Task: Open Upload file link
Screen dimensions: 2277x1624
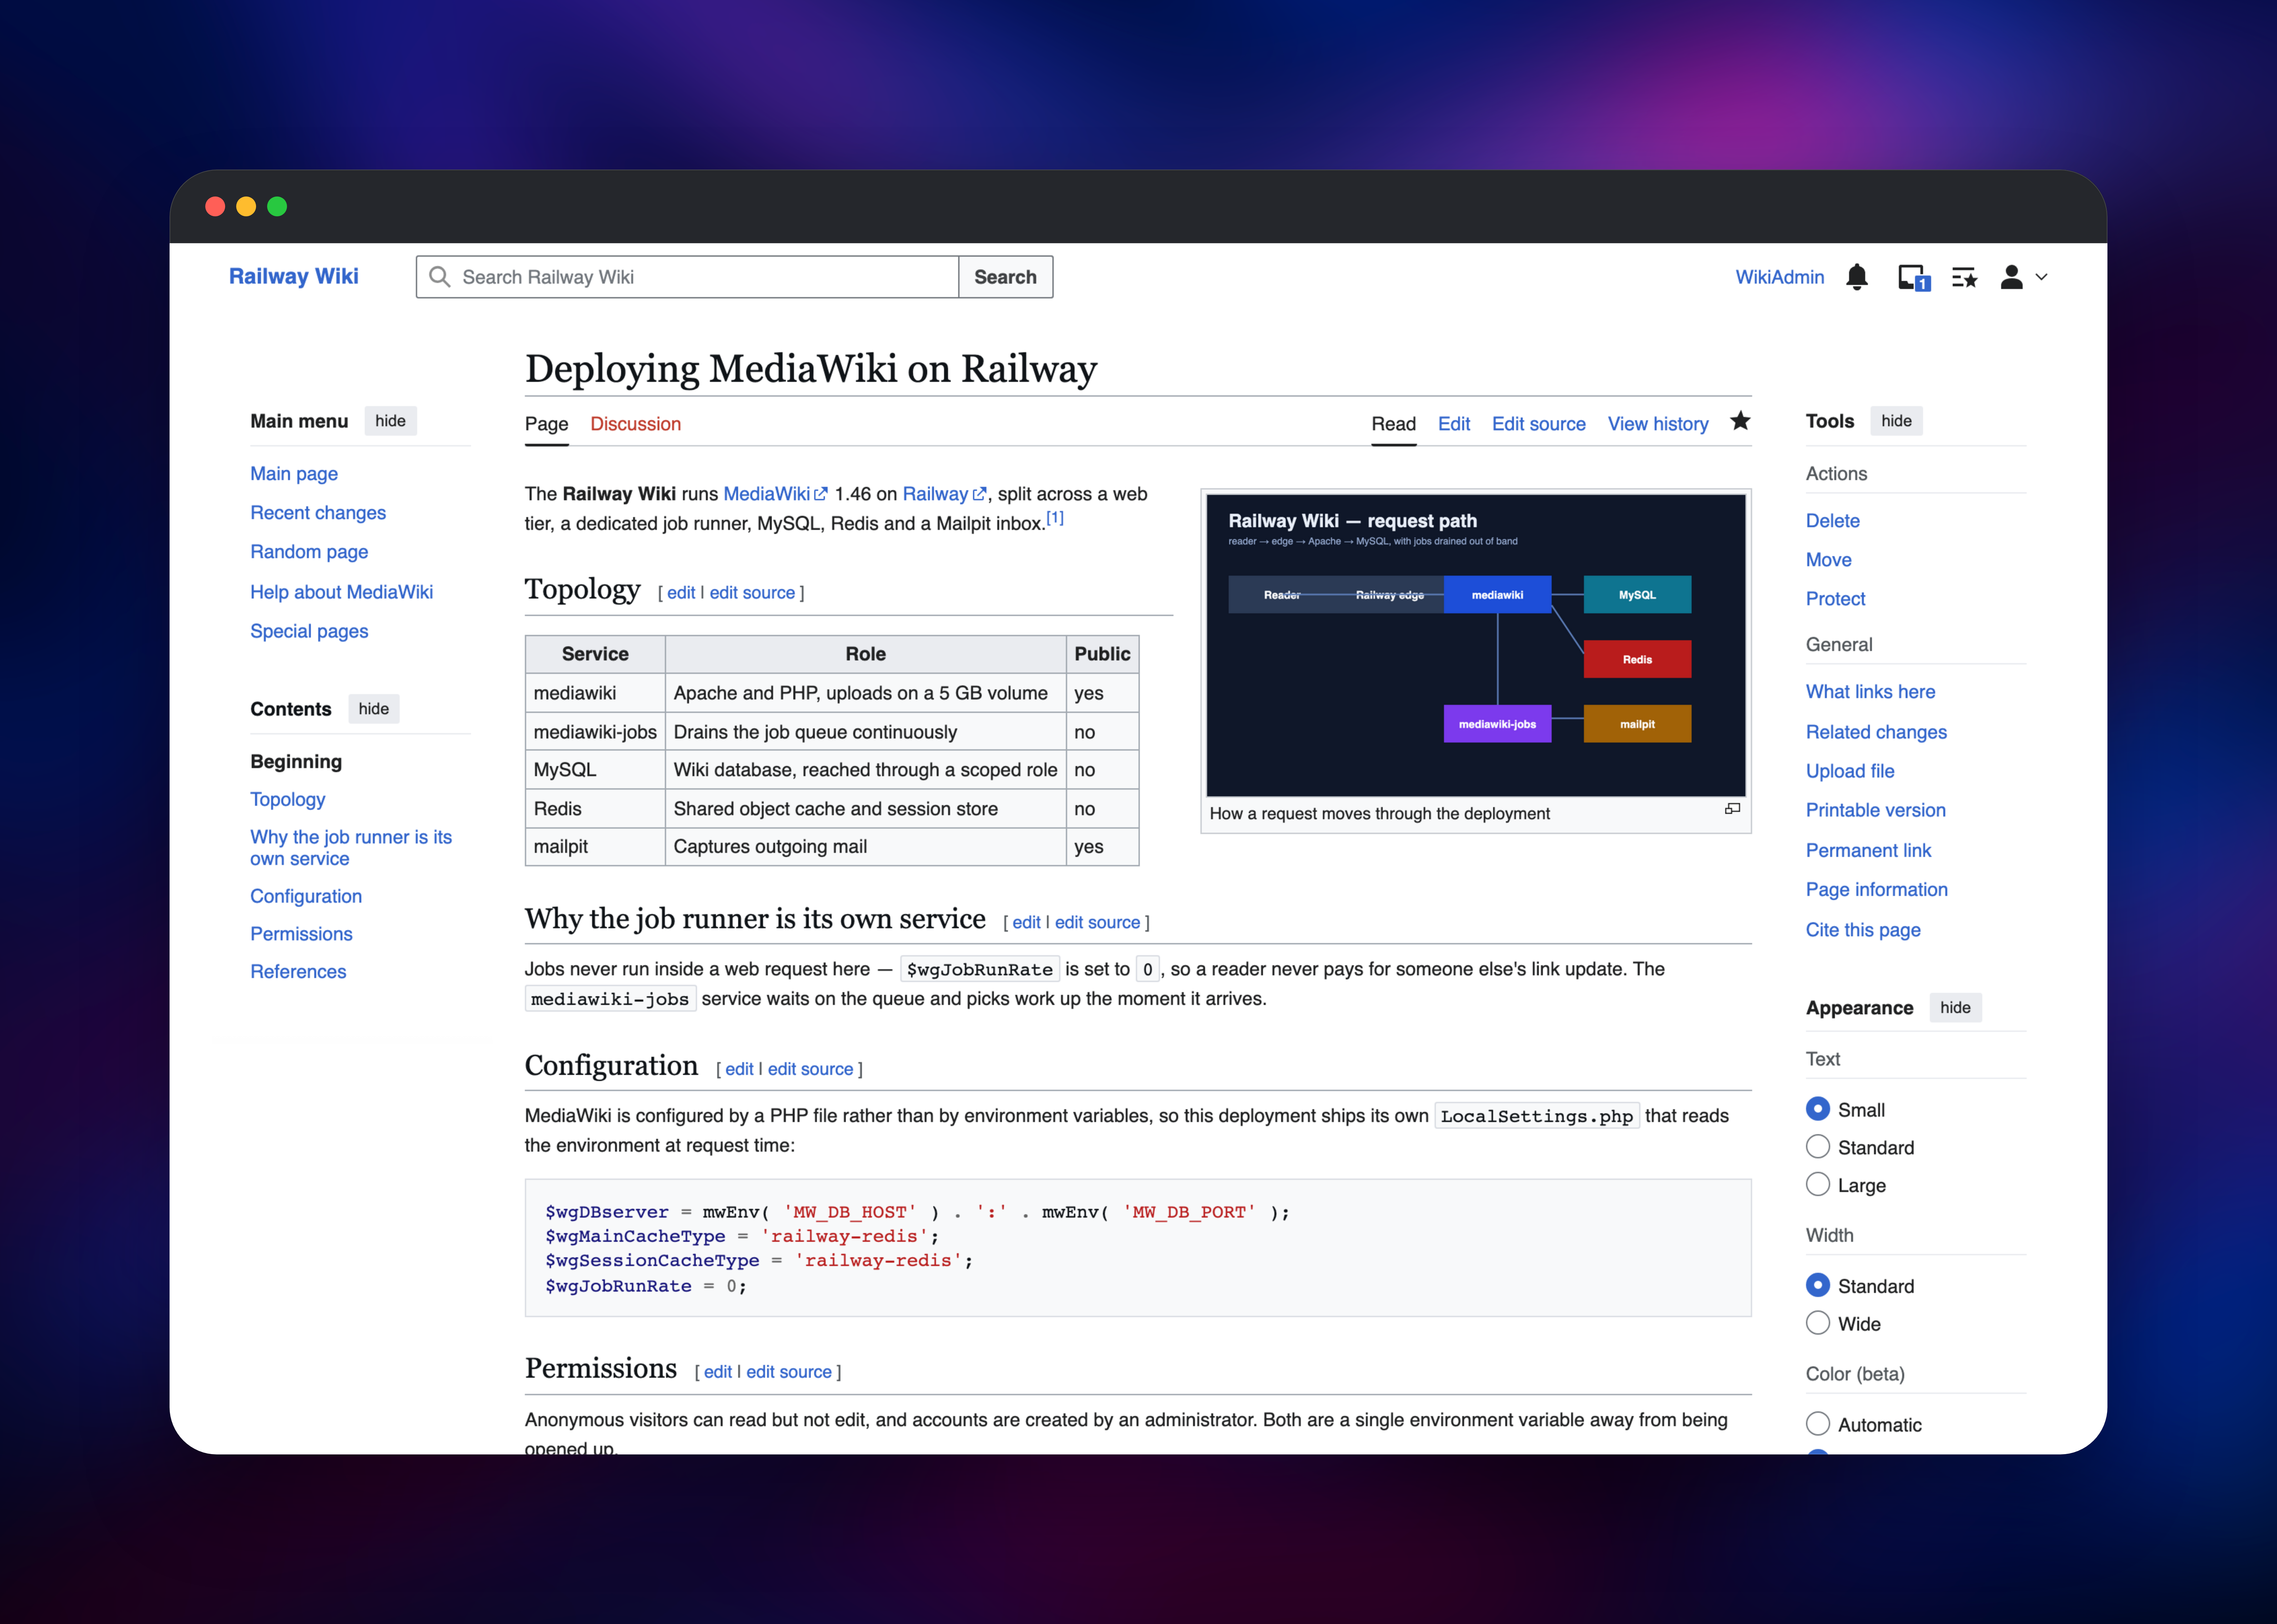Action: click(x=1850, y=771)
